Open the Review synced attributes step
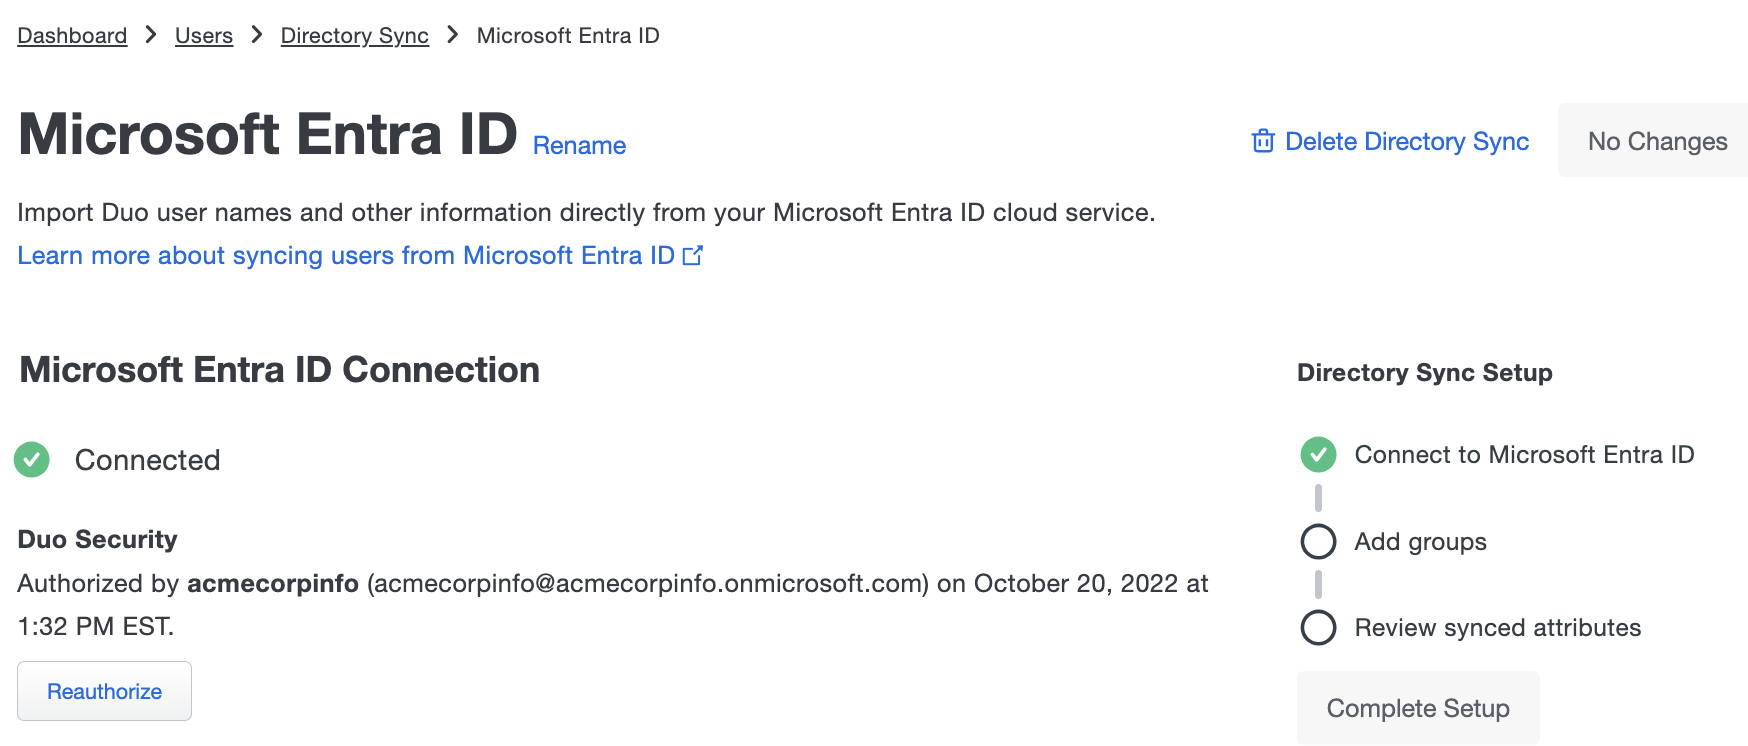Image resolution: width=1748 pixels, height=746 pixels. (1497, 628)
